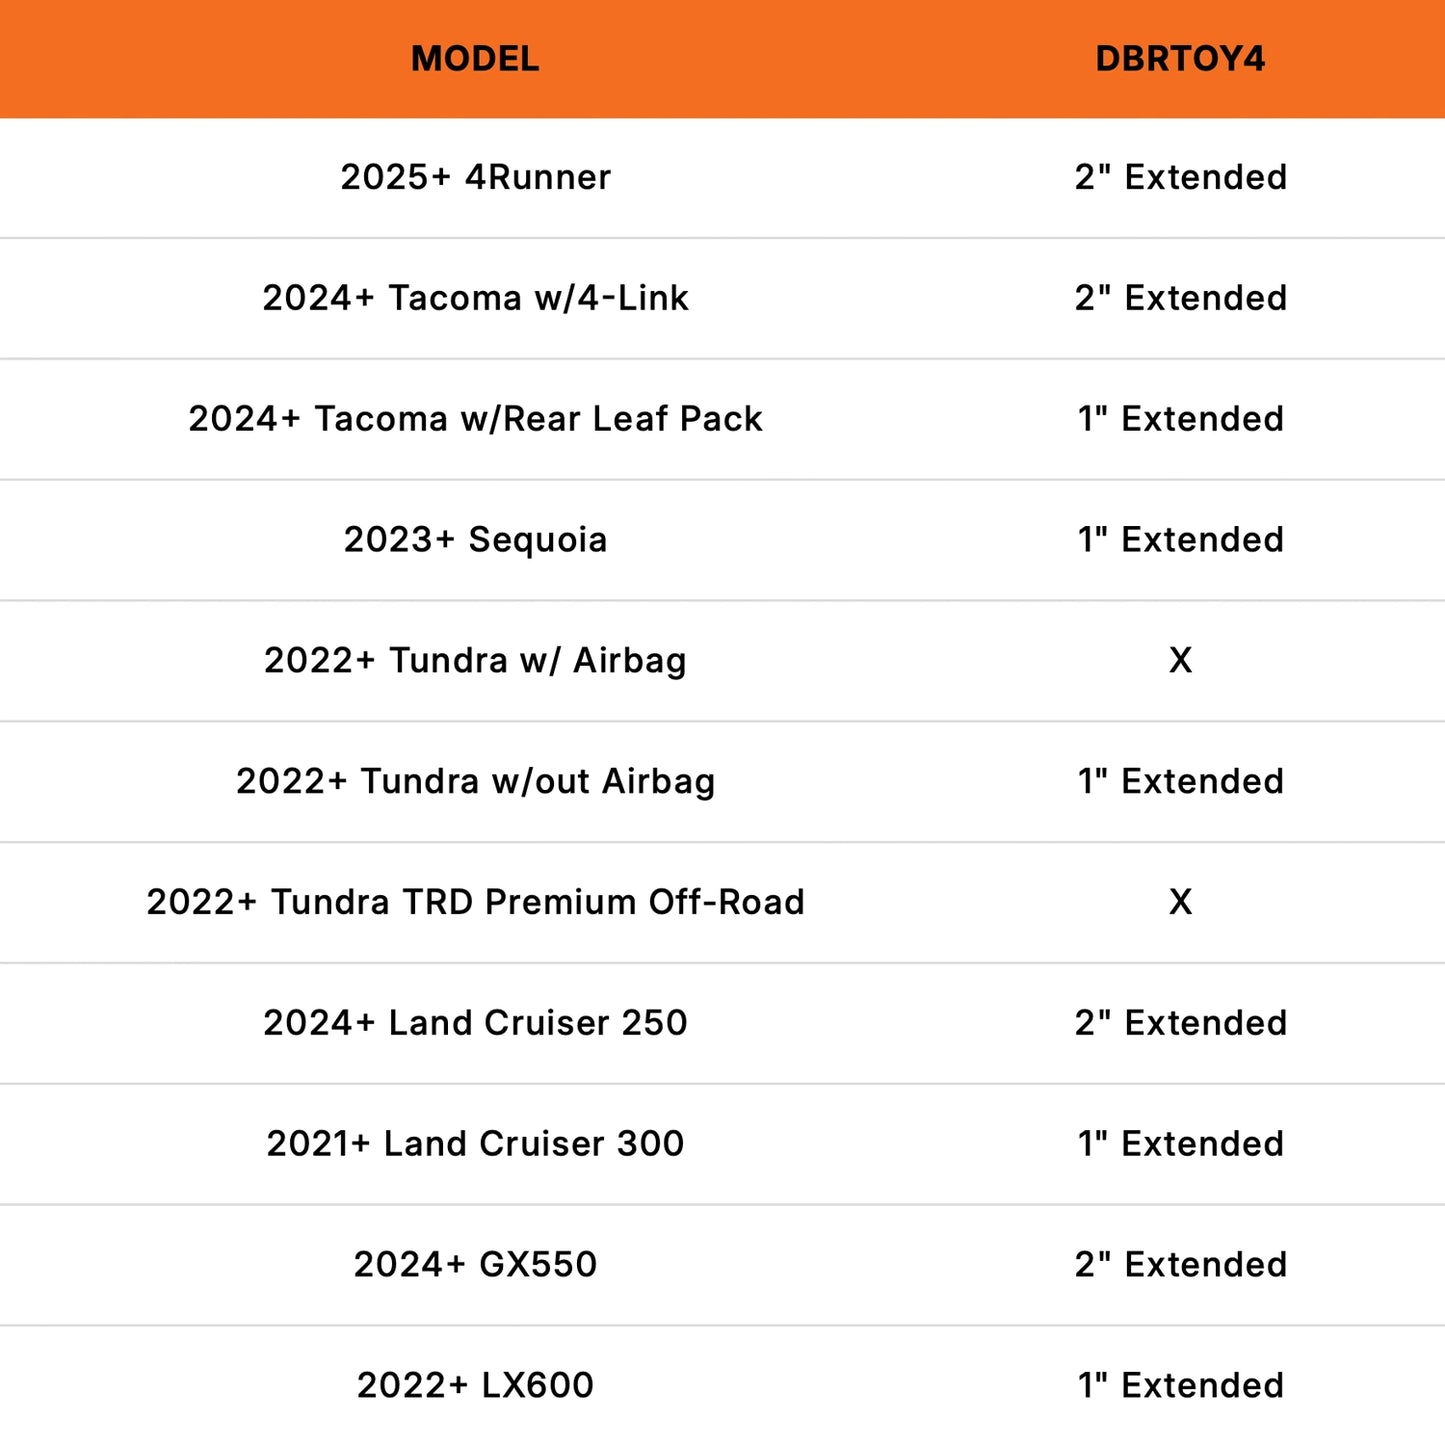Select the 2021+ Land Cruiser 300 label
1445x1445 pixels.
[475, 1144]
